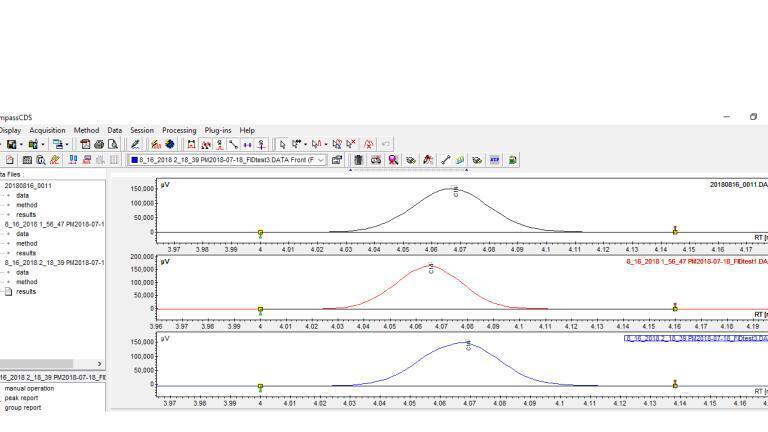This screenshot has width=768, height=432.
Task: Click the yellow start marker in black chromatogram
Action: coord(261,233)
